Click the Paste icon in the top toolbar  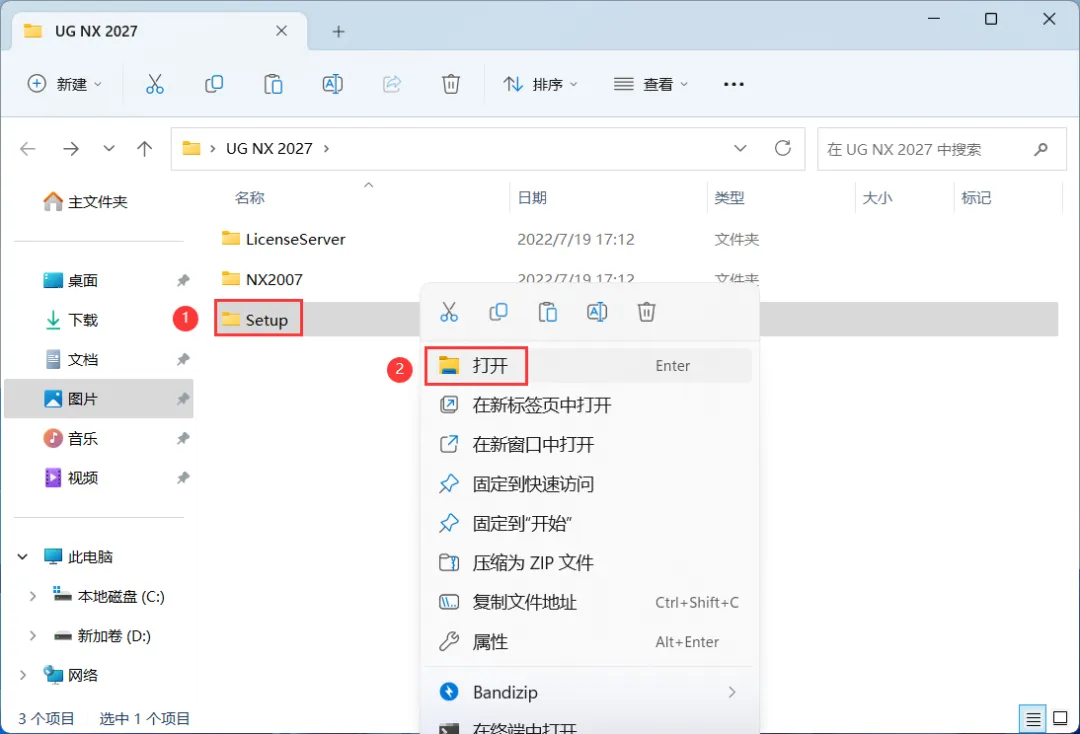coord(273,84)
